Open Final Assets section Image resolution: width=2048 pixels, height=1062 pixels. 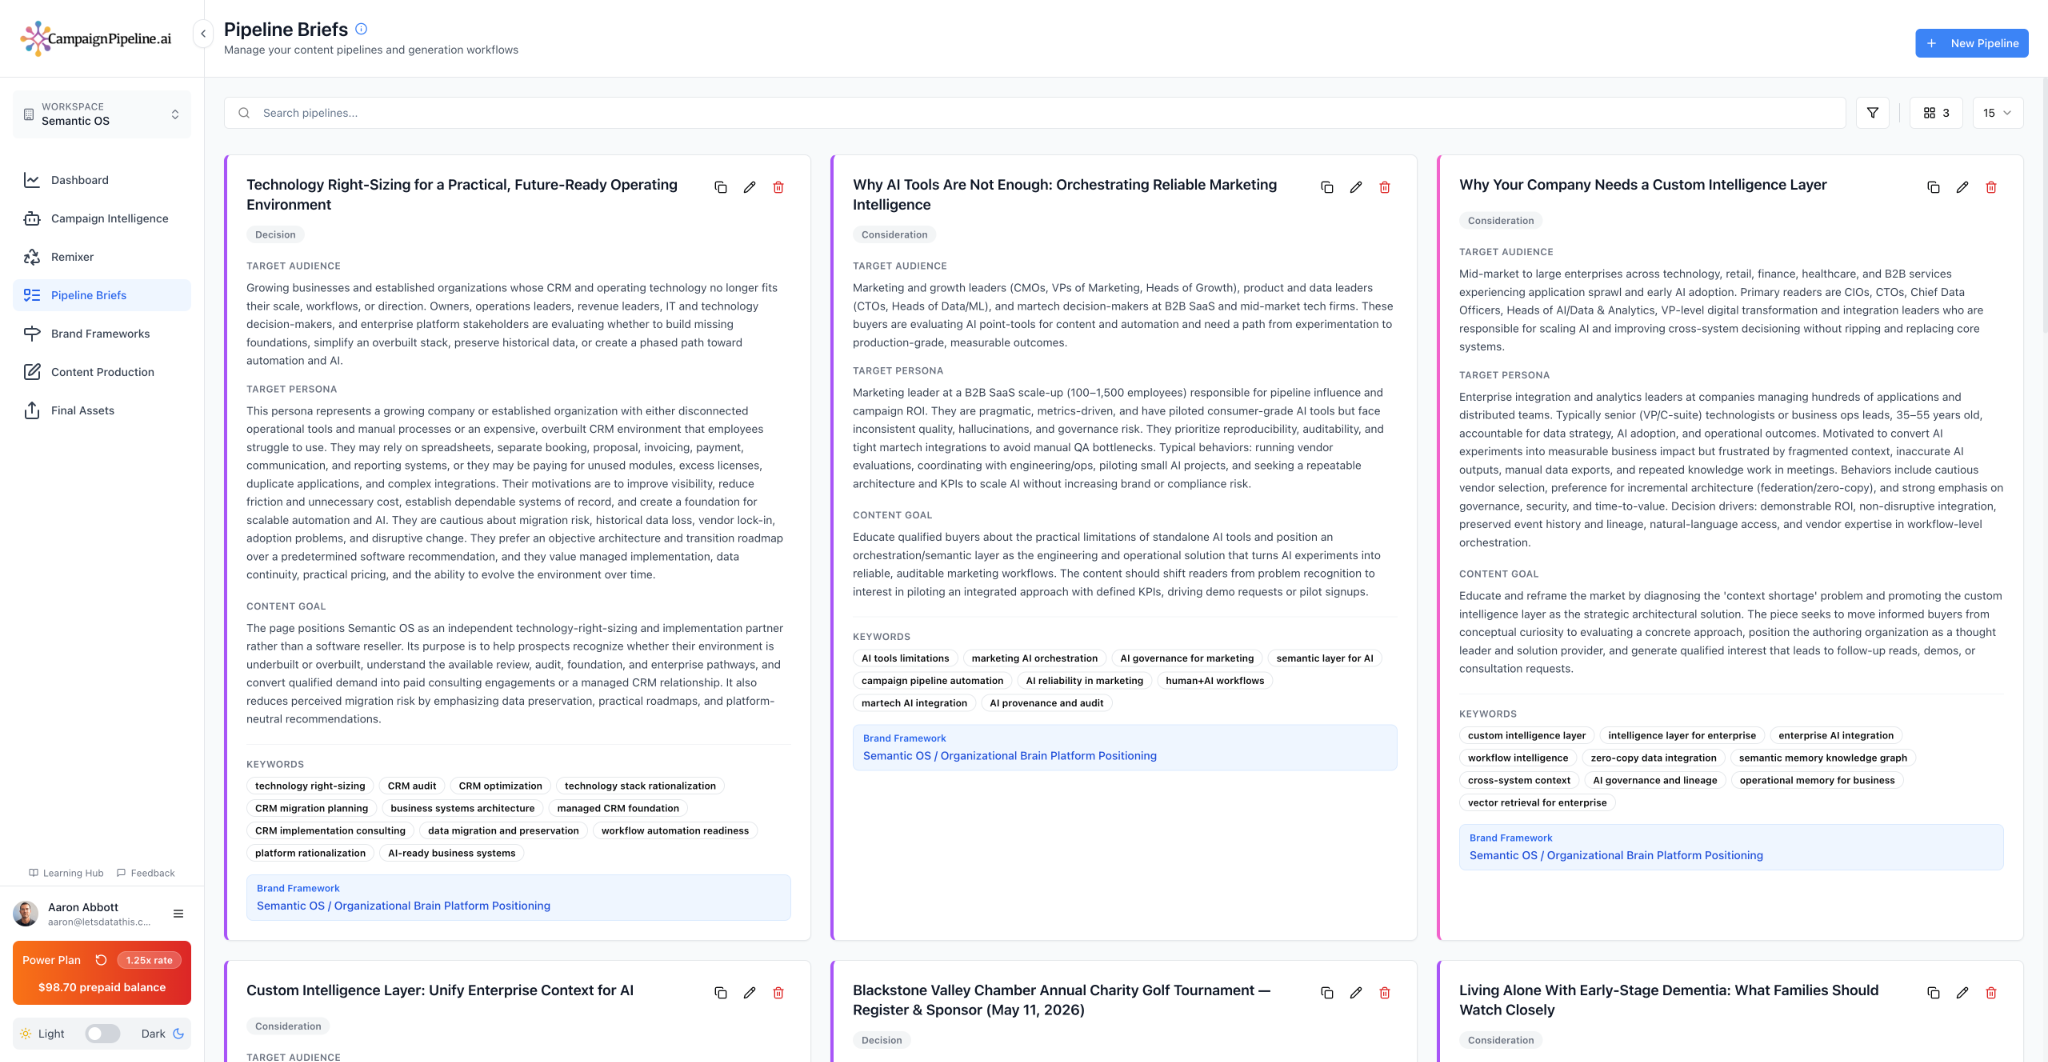click(102, 411)
